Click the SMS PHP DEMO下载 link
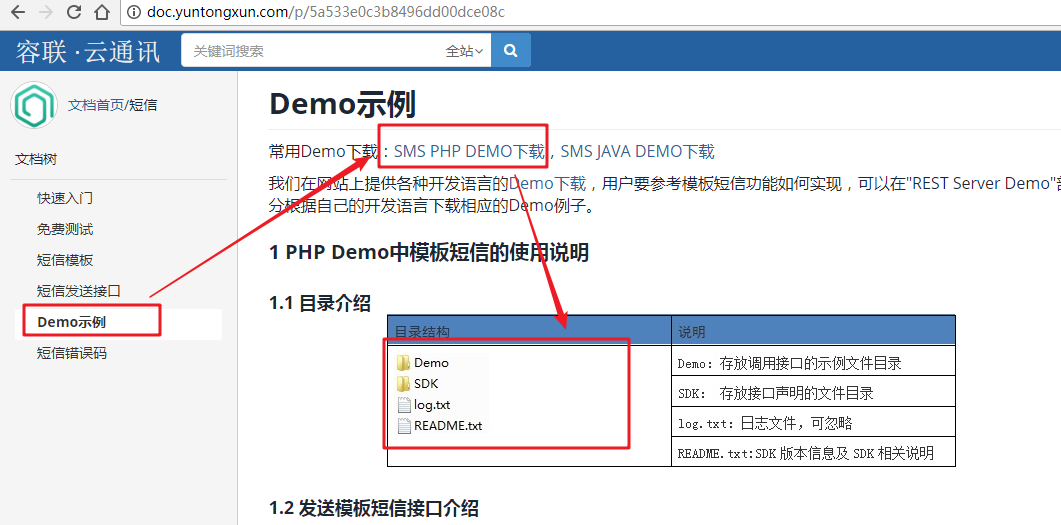The height and width of the screenshot is (525, 1061). coord(469,152)
